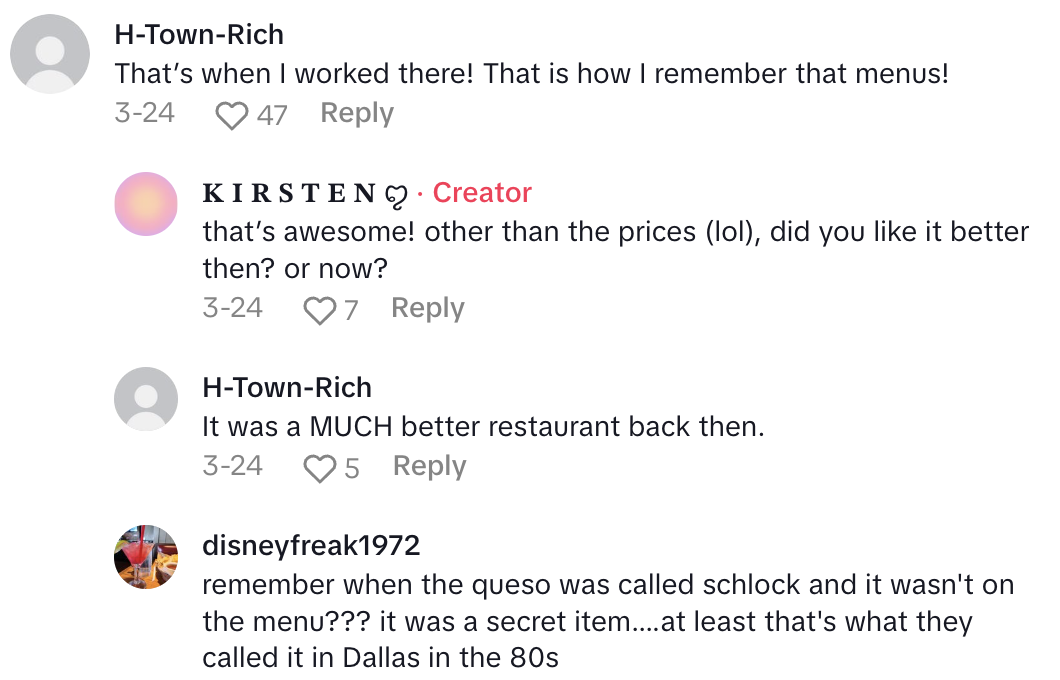Tap the 47 like count
This screenshot has height=680, width=1060.
(x=270, y=114)
